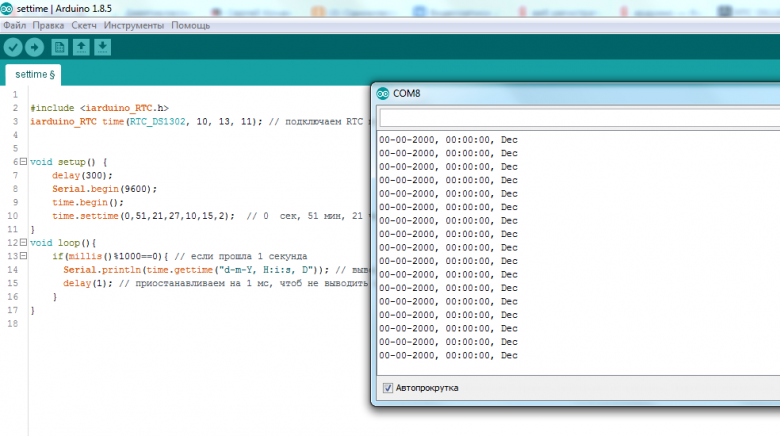Select the settime sketch tab
Screen dimensions: 780x436
tap(34, 75)
